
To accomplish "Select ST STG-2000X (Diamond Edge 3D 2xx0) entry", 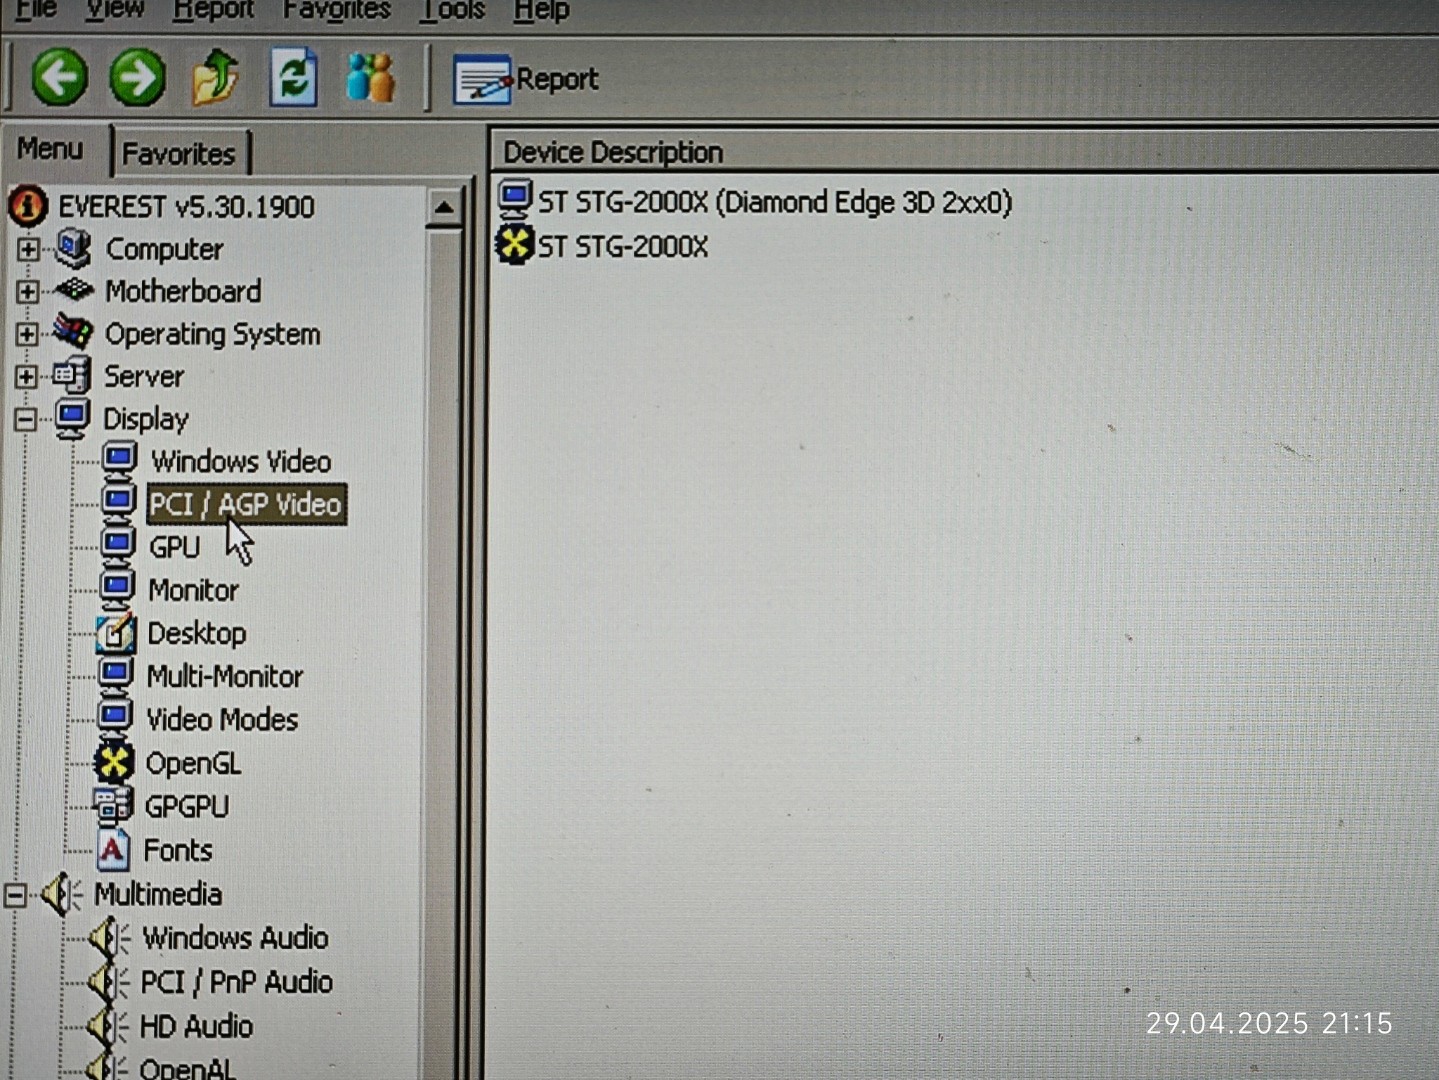I will pos(774,202).
